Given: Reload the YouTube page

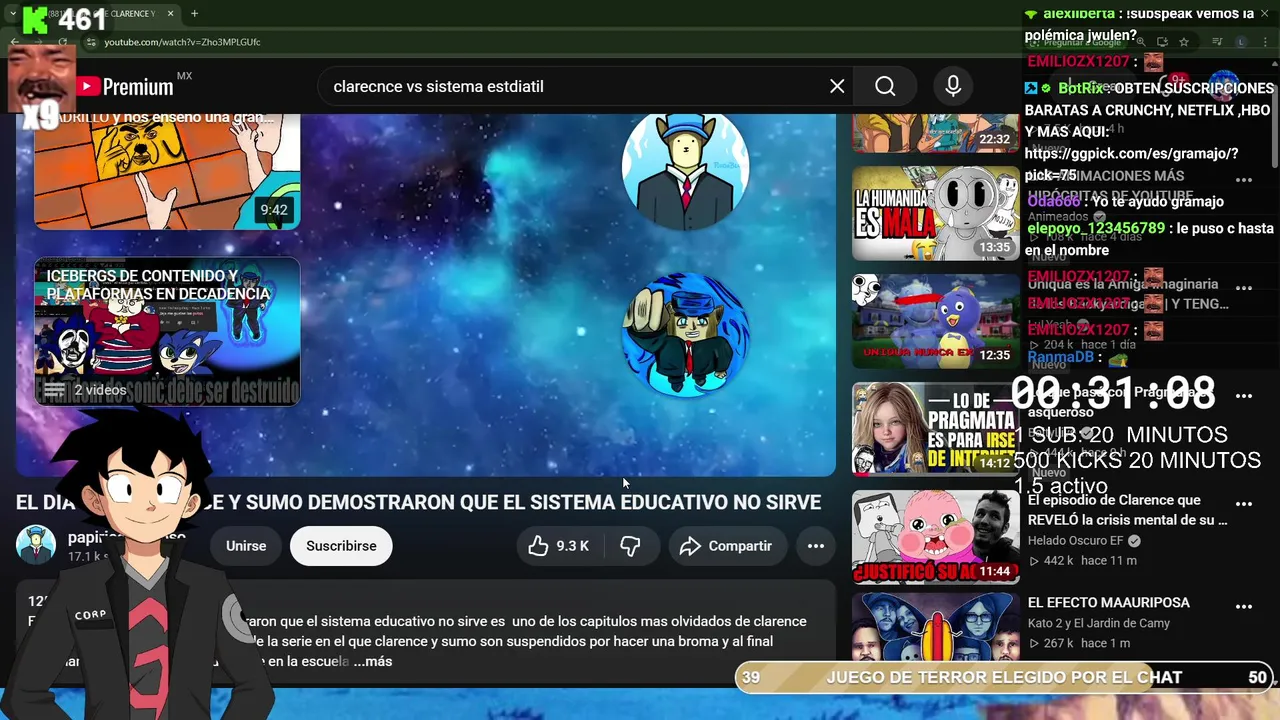Looking at the screenshot, I should [x=62, y=42].
